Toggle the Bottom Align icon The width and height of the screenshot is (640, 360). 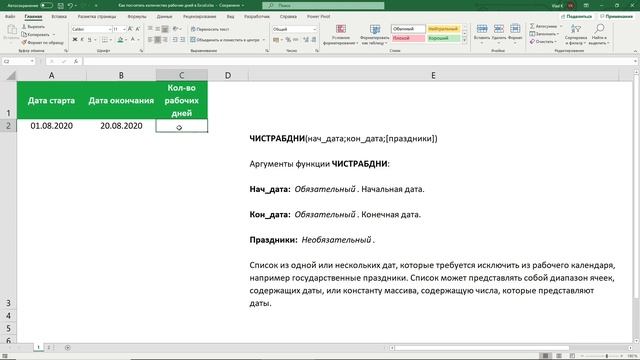[x=165, y=29]
